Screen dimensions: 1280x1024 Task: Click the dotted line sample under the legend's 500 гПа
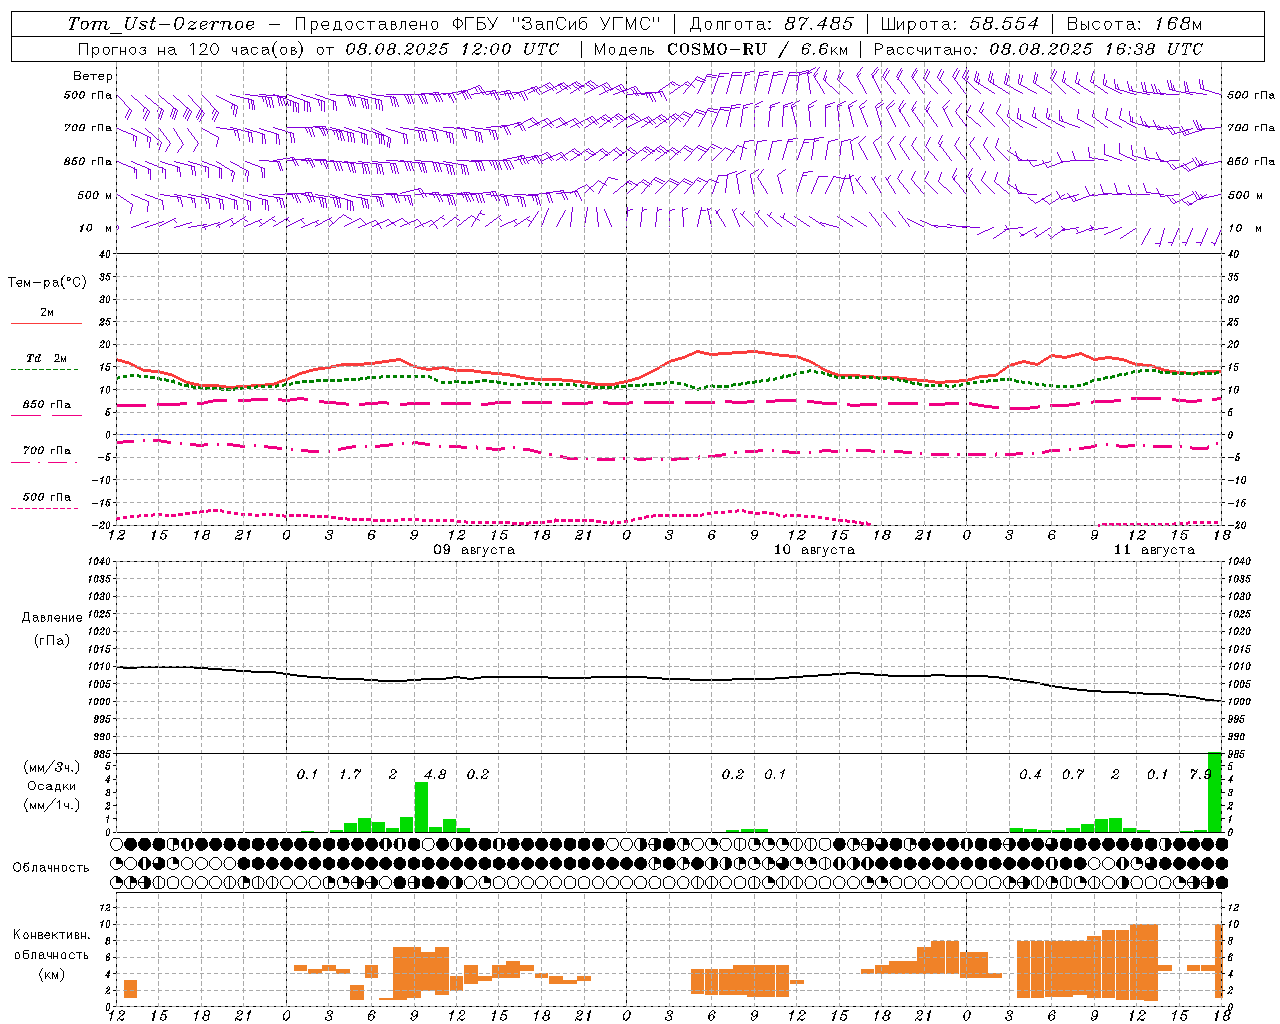tap(45, 509)
